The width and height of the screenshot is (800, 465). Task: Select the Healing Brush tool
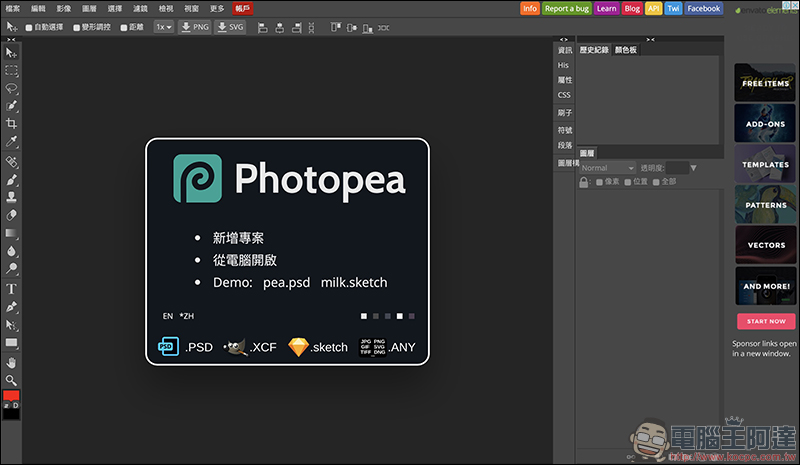pos(11,162)
